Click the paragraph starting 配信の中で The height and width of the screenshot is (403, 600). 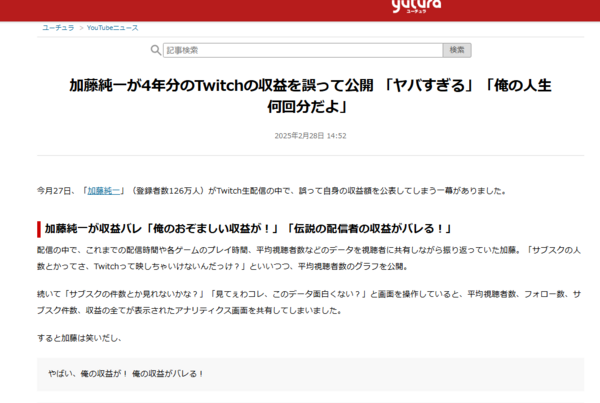[x=310, y=258]
